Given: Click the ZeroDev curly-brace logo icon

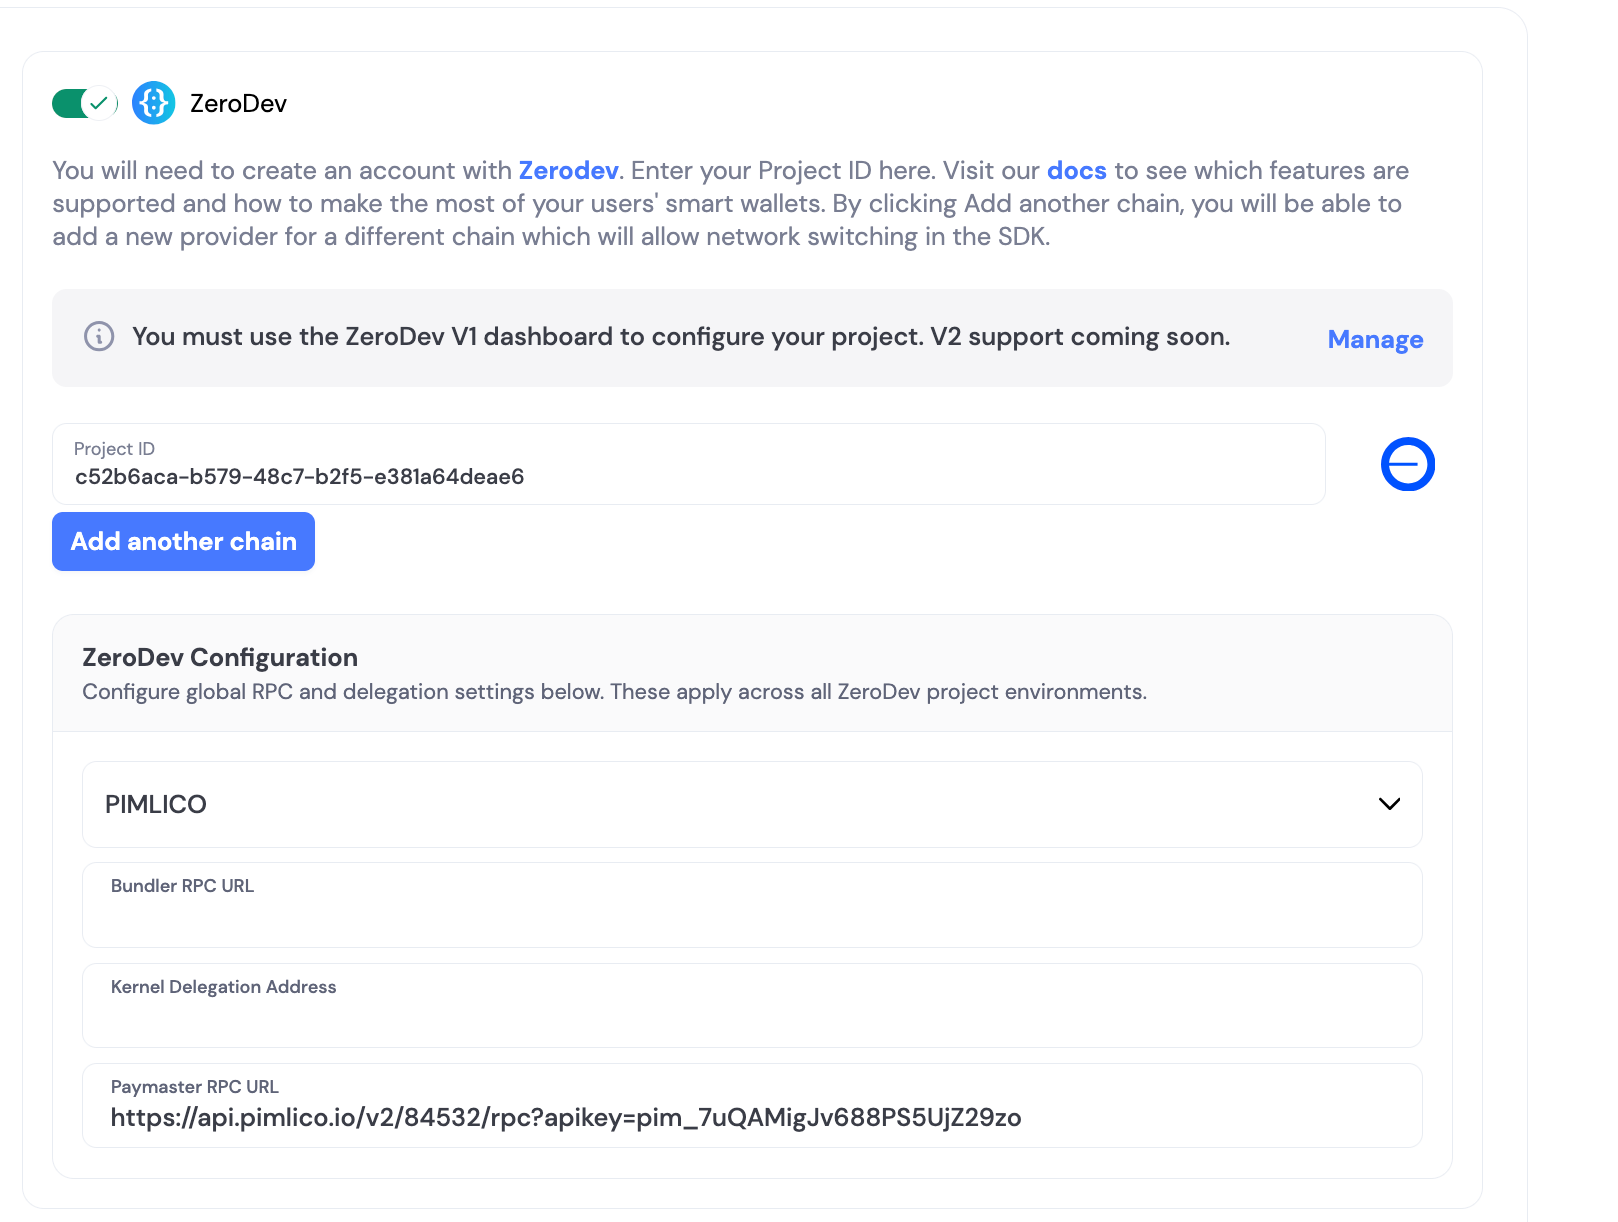Looking at the screenshot, I should click(x=154, y=103).
